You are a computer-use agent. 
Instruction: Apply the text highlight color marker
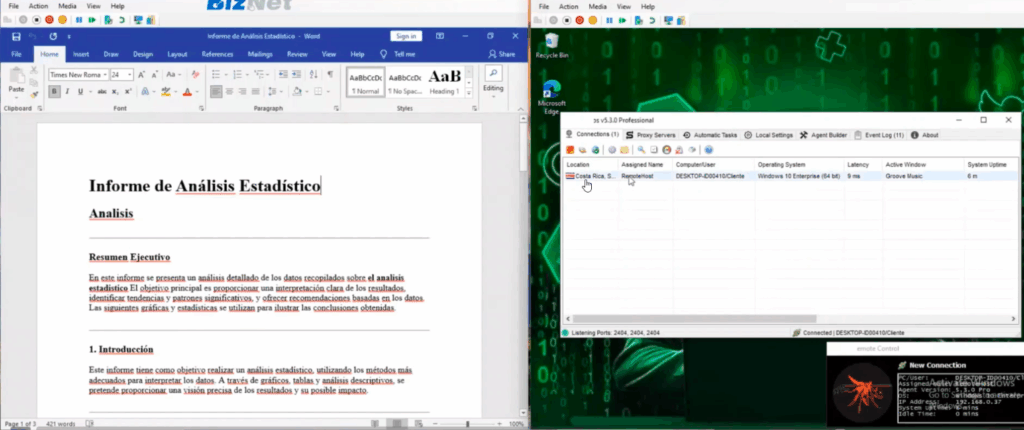166,92
